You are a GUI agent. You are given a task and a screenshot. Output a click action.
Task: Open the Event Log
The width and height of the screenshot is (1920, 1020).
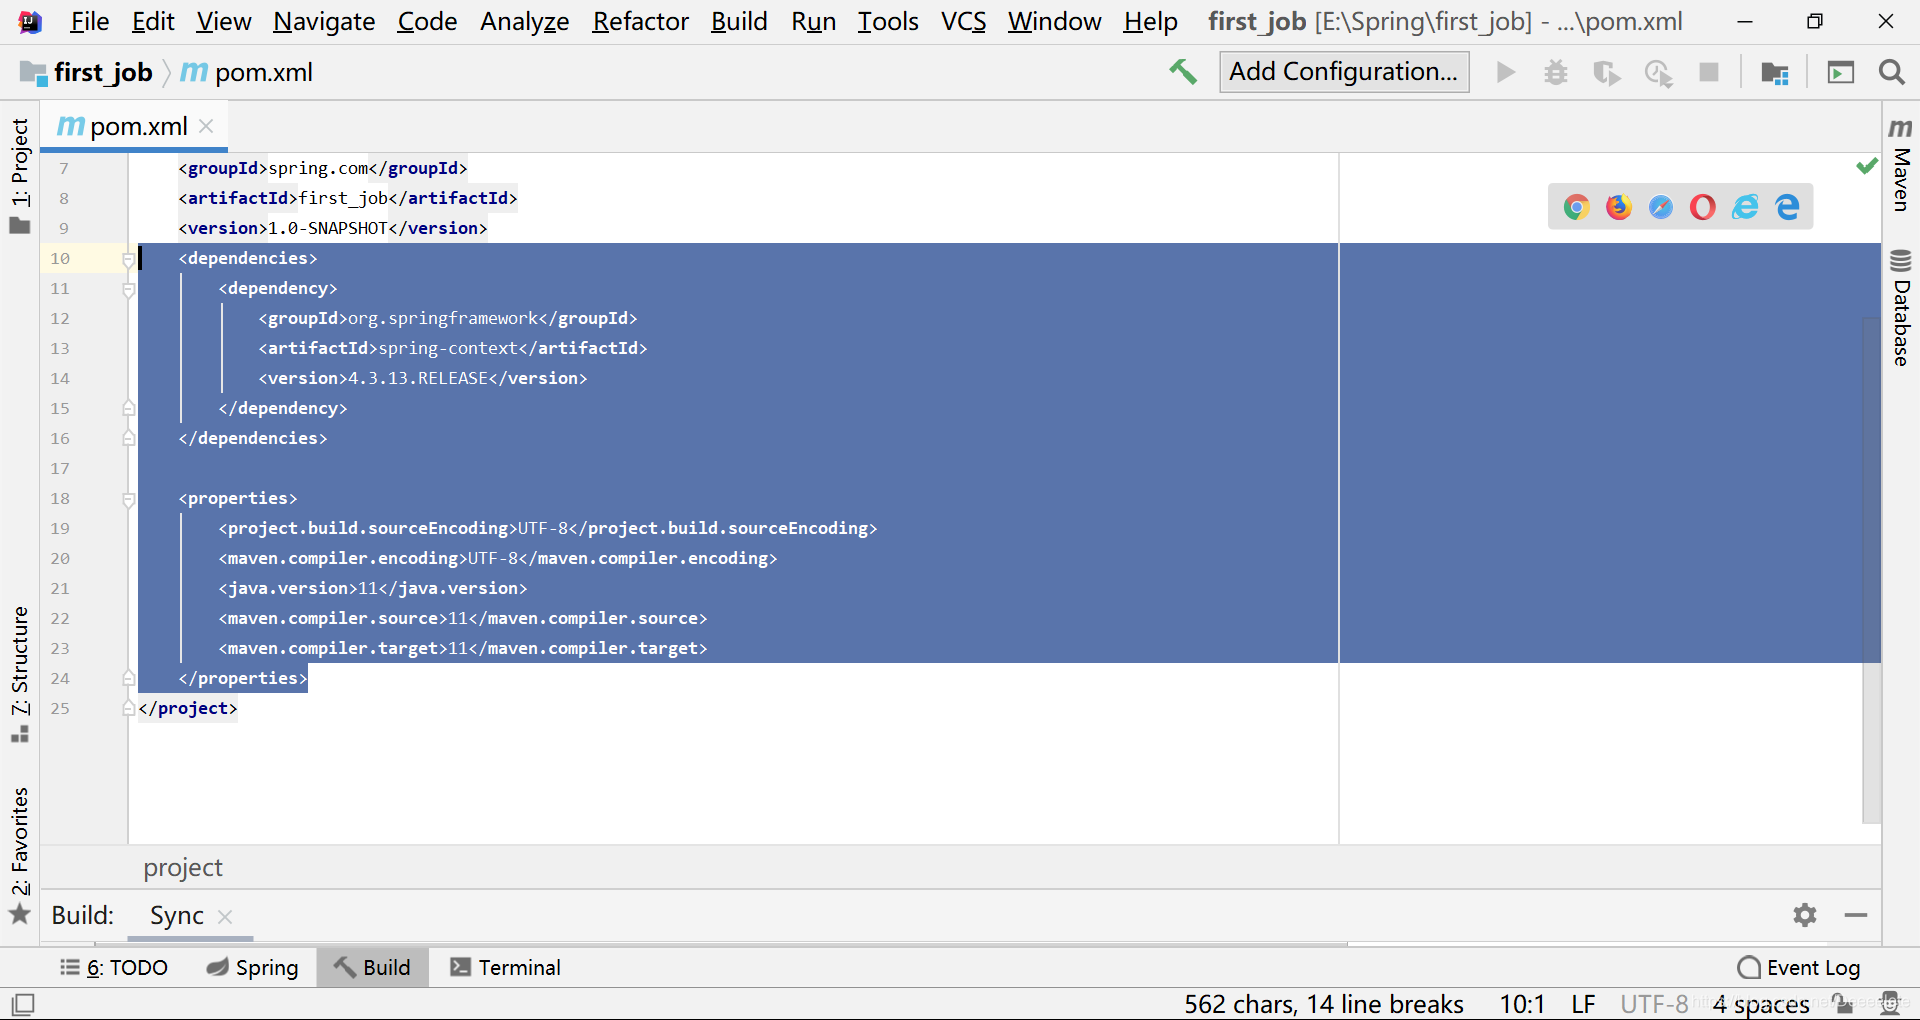(x=1799, y=967)
